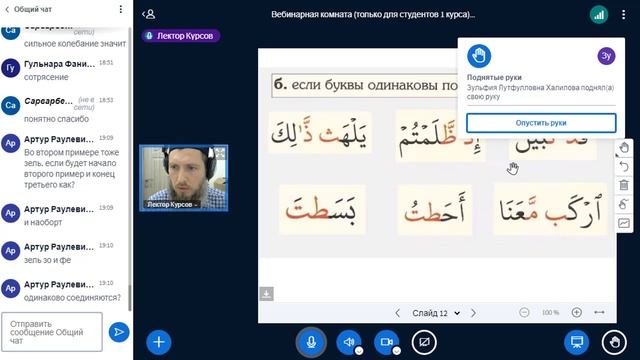Fit presentation to width

pyautogui.click(x=599, y=313)
